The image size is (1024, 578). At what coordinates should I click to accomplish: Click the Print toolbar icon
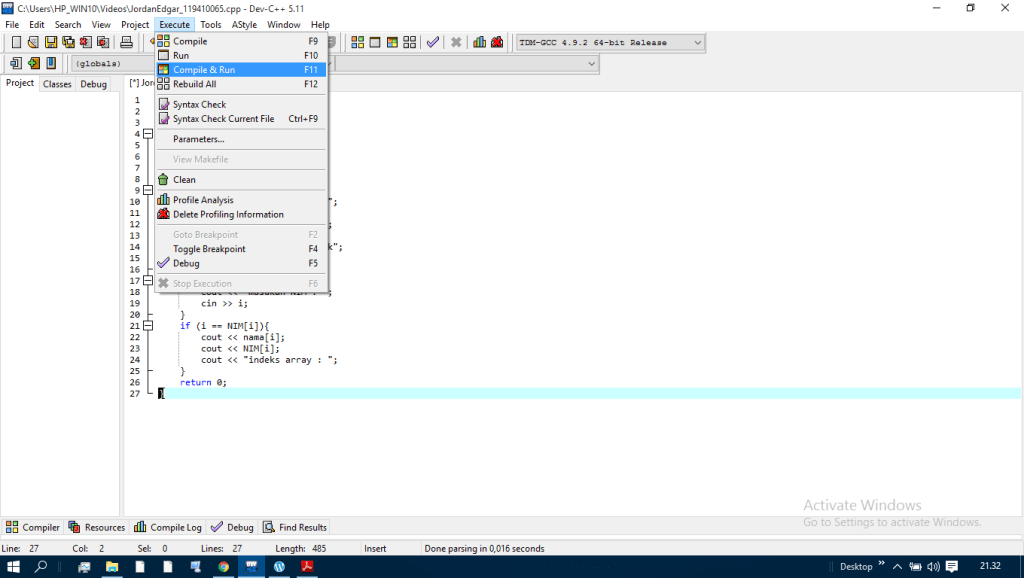(127, 43)
